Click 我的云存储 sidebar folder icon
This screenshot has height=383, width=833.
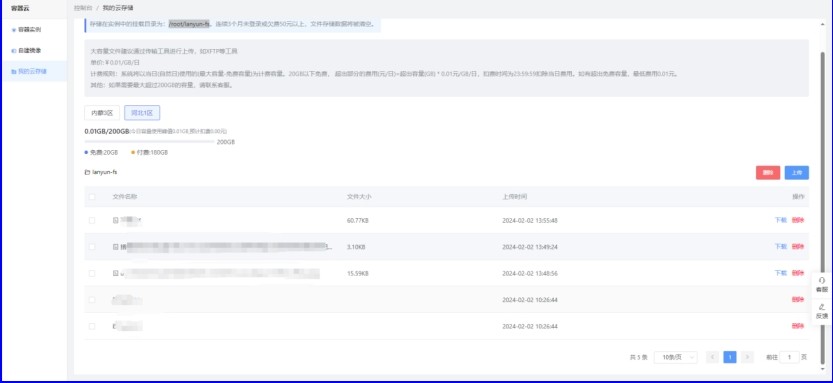(14, 71)
